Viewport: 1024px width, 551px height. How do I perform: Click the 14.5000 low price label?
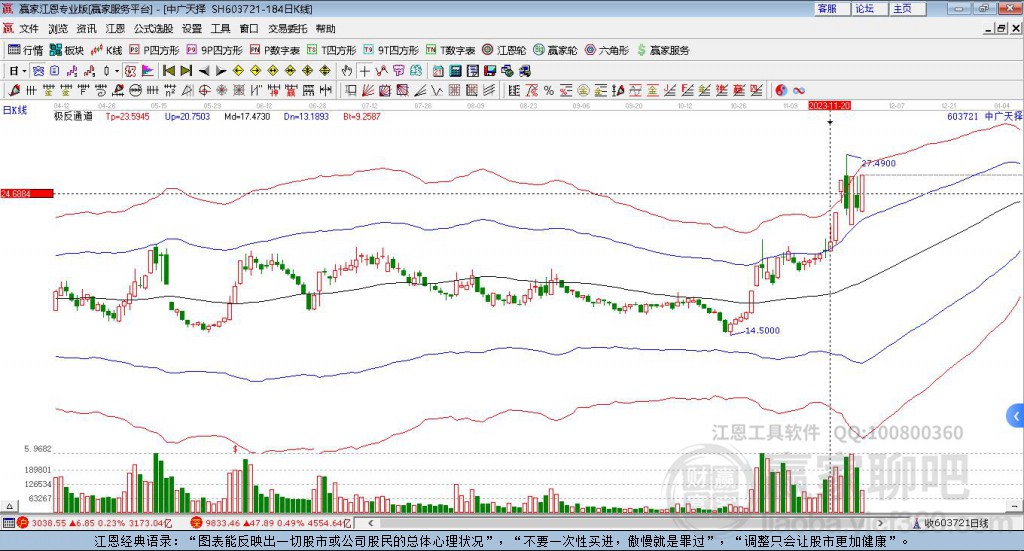[x=762, y=330]
